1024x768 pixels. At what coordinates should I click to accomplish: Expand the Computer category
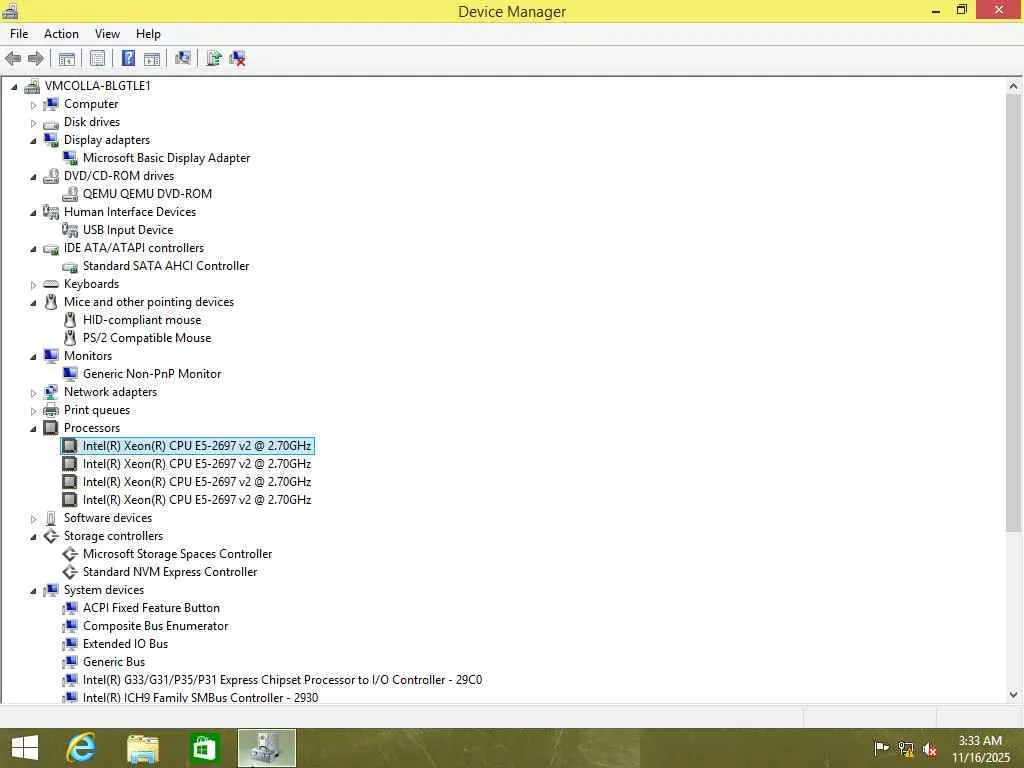[x=33, y=104]
